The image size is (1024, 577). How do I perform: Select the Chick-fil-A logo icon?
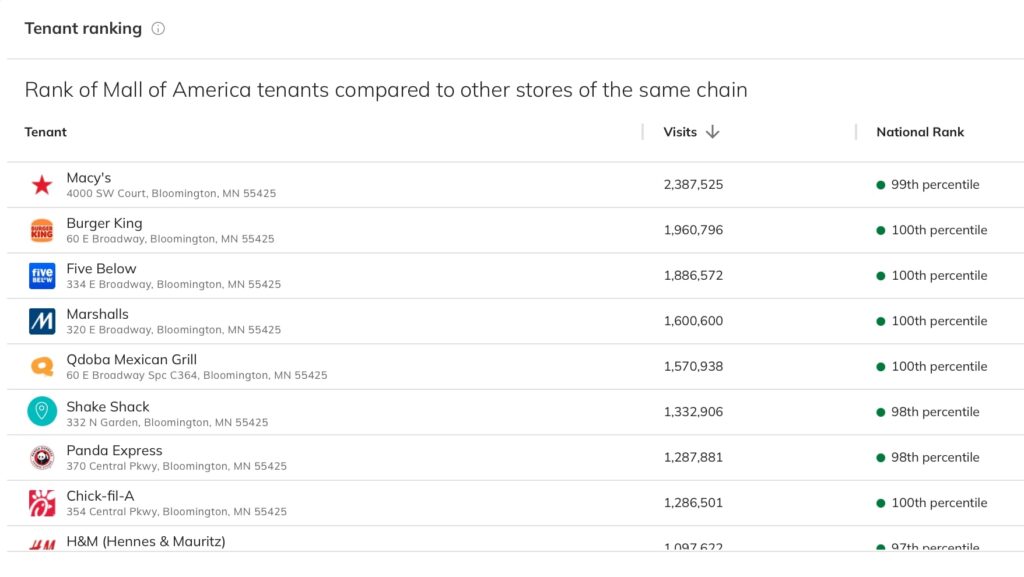pos(41,502)
